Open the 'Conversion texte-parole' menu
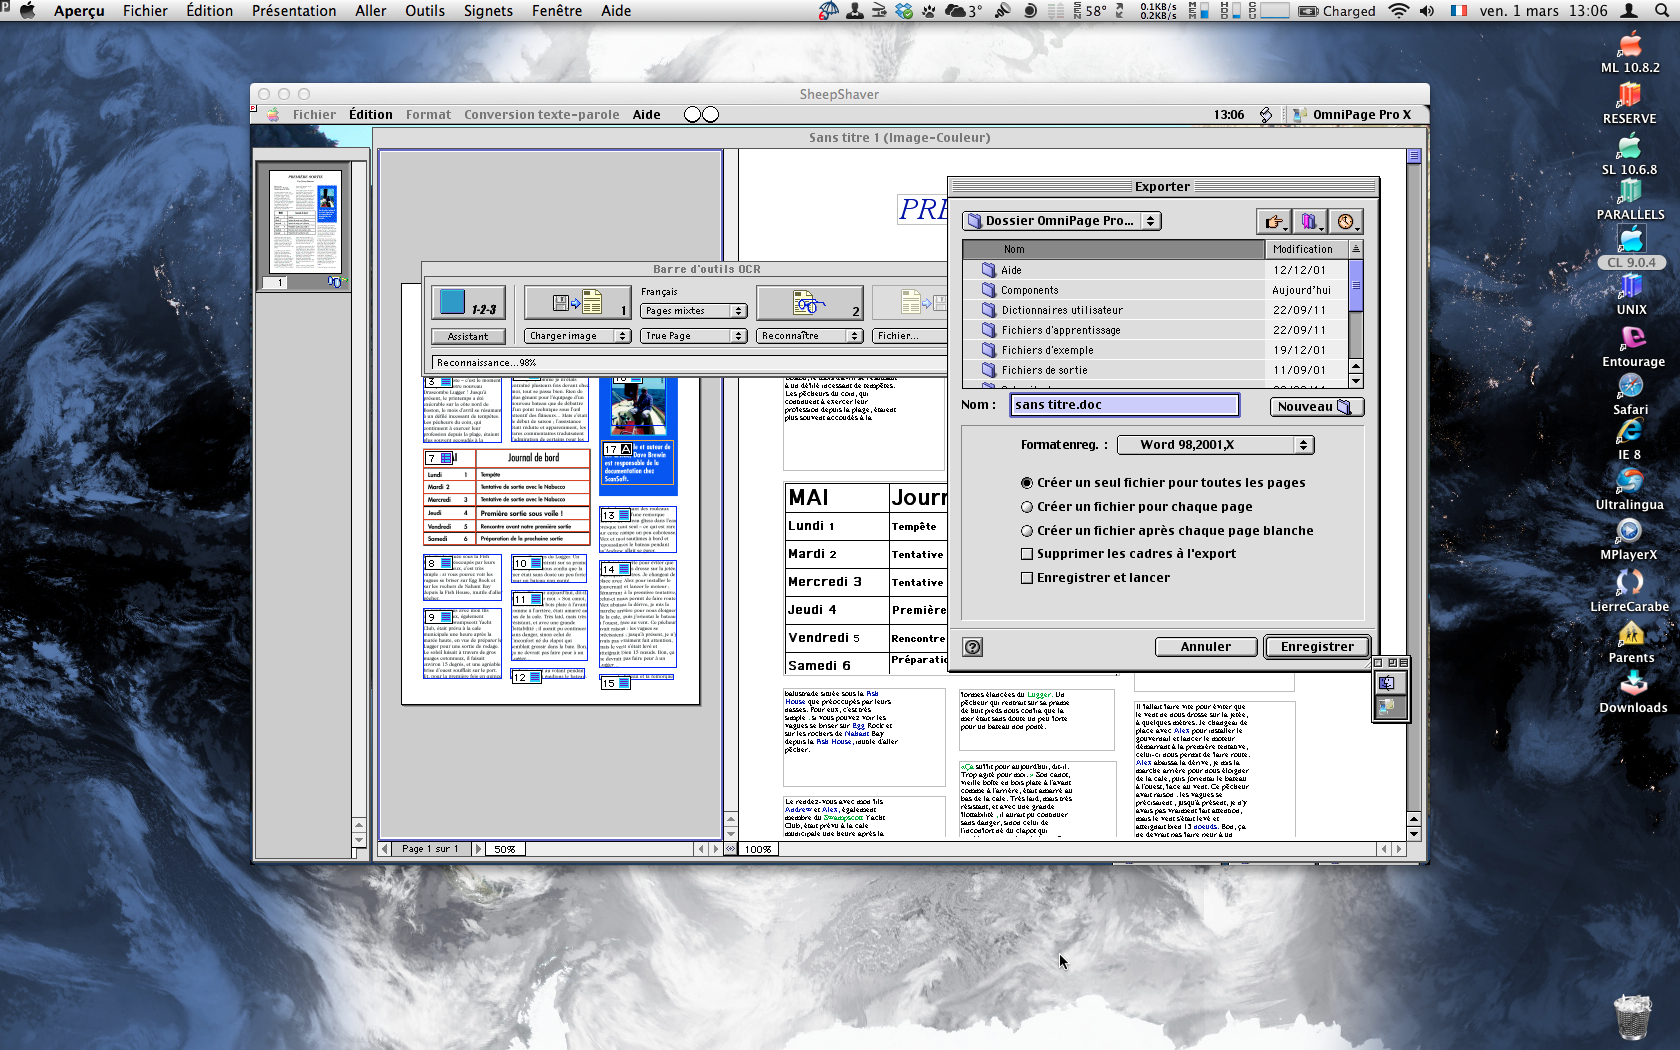This screenshot has width=1680, height=1050. tap(542, 115)
